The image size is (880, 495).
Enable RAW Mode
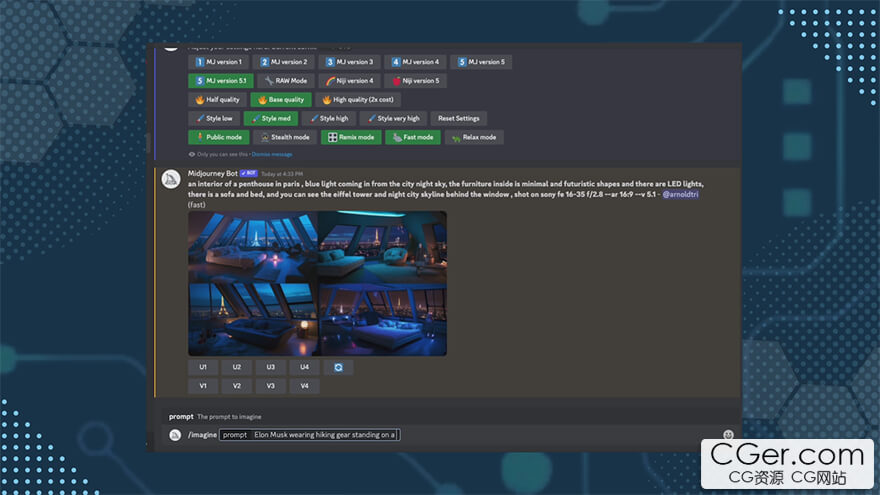(x=286, y=81)
